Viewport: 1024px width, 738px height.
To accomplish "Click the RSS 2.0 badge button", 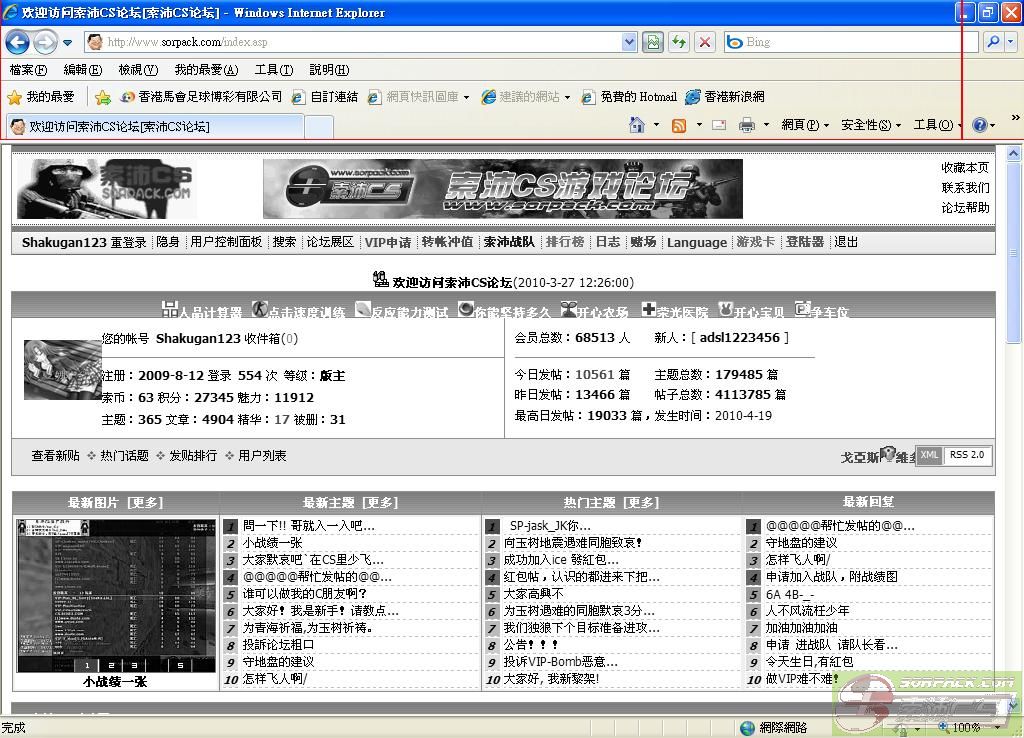I will [x=966, y=455].
